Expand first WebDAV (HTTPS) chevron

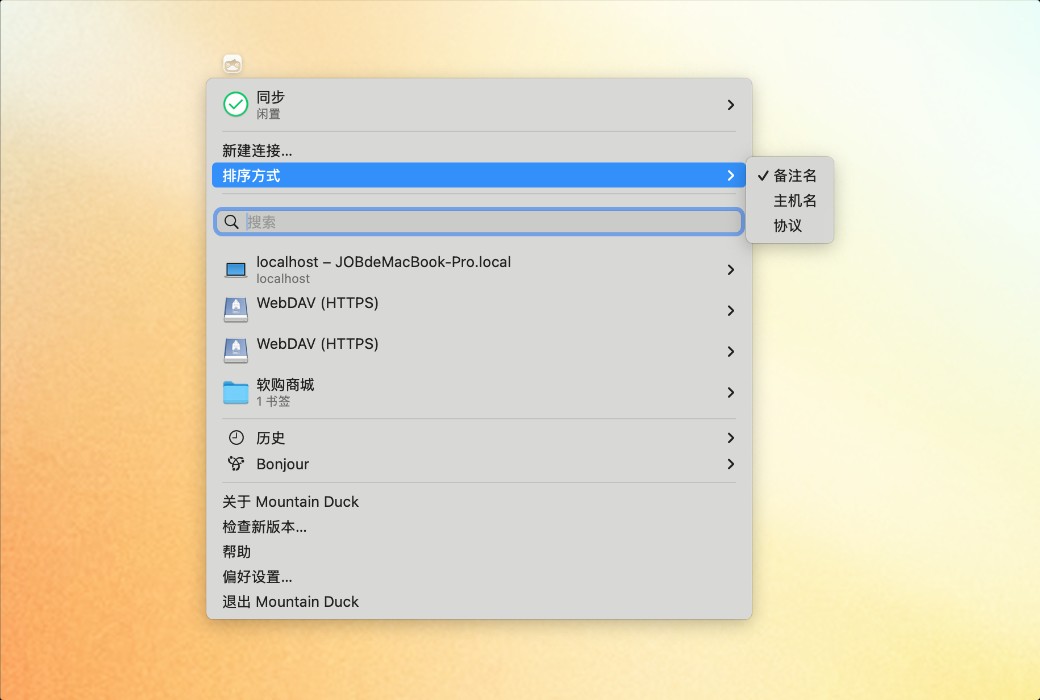(x=730, y=311)
